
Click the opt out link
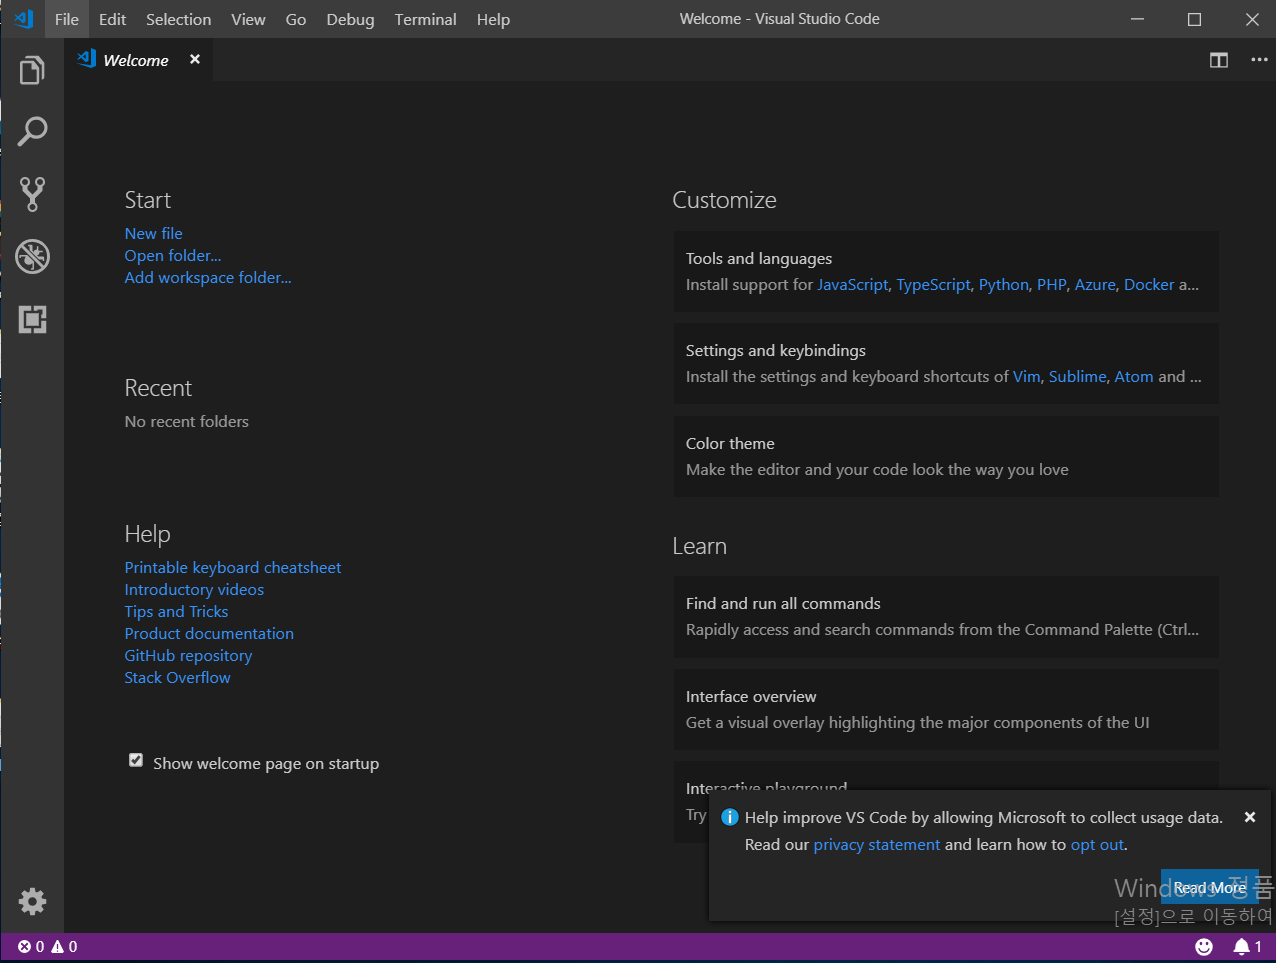(1097, 844)
